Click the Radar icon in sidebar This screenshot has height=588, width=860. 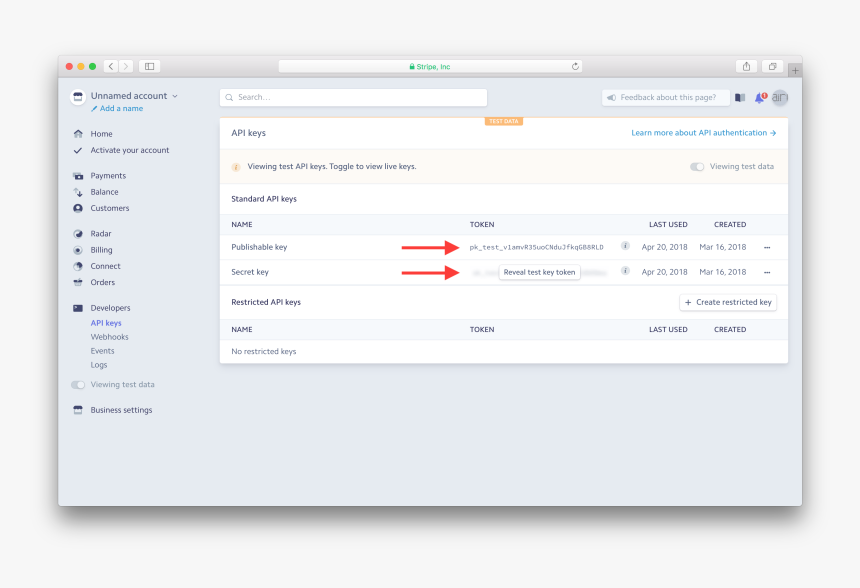tap(78, 234)
